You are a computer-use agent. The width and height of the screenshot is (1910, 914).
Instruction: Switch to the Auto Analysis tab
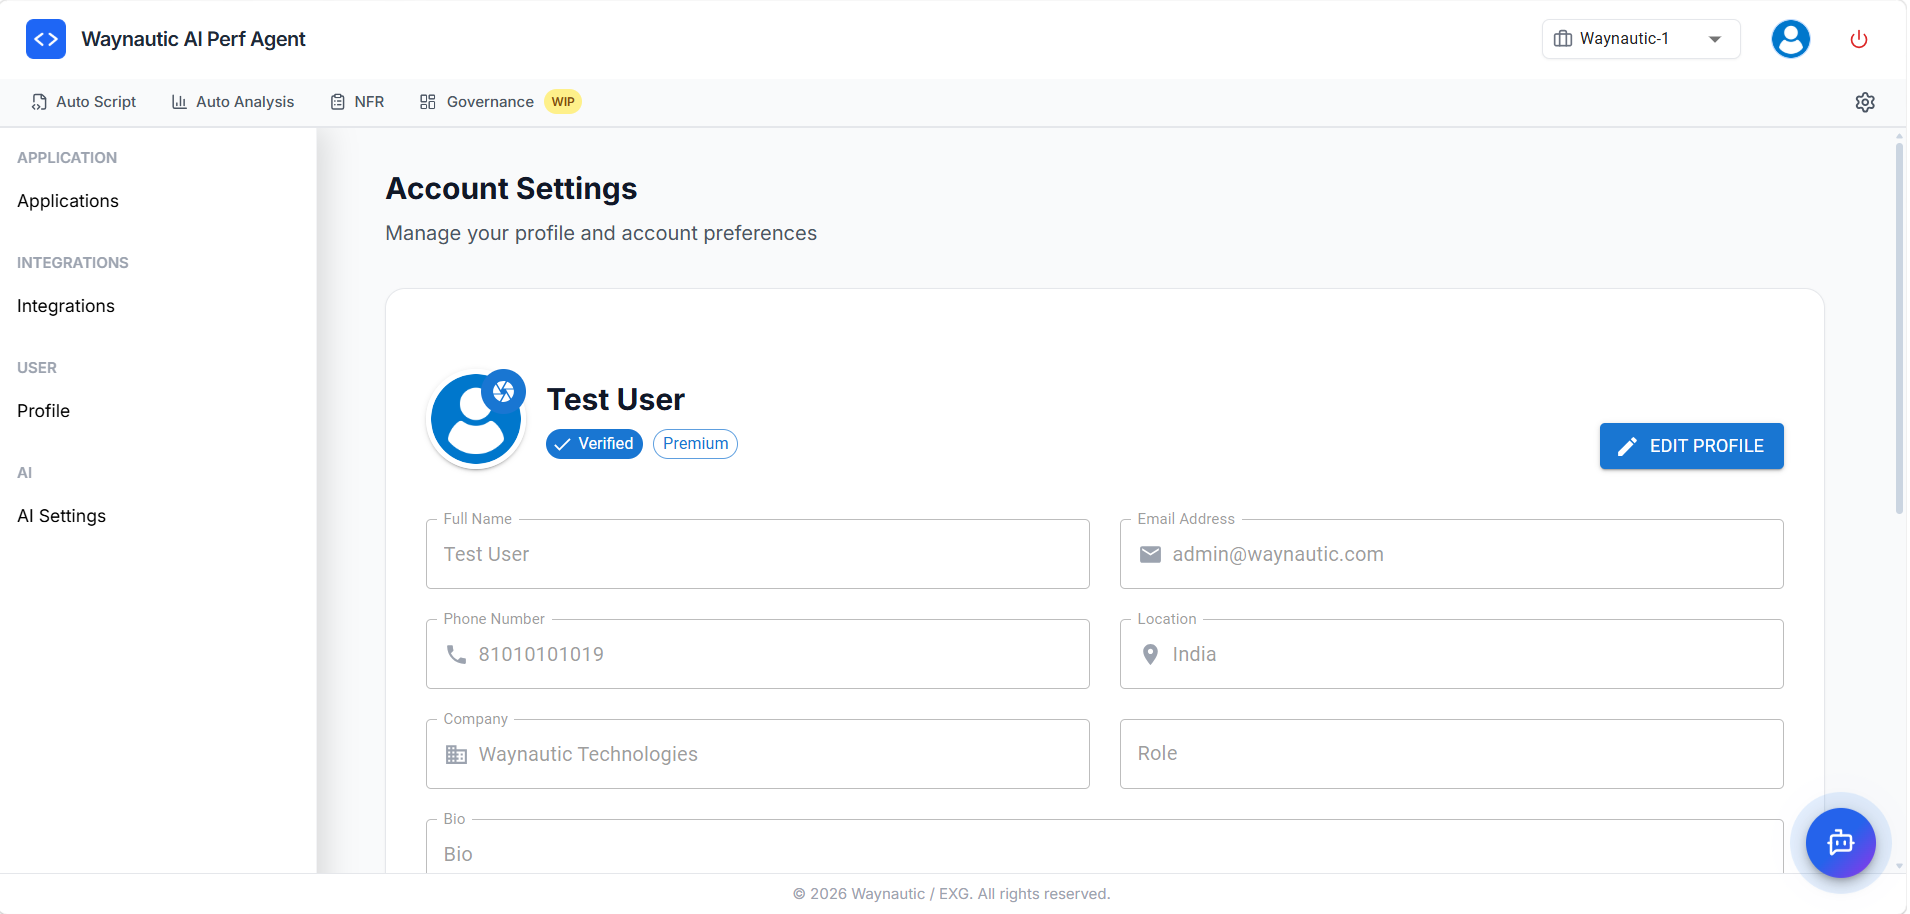click(233, 102)
